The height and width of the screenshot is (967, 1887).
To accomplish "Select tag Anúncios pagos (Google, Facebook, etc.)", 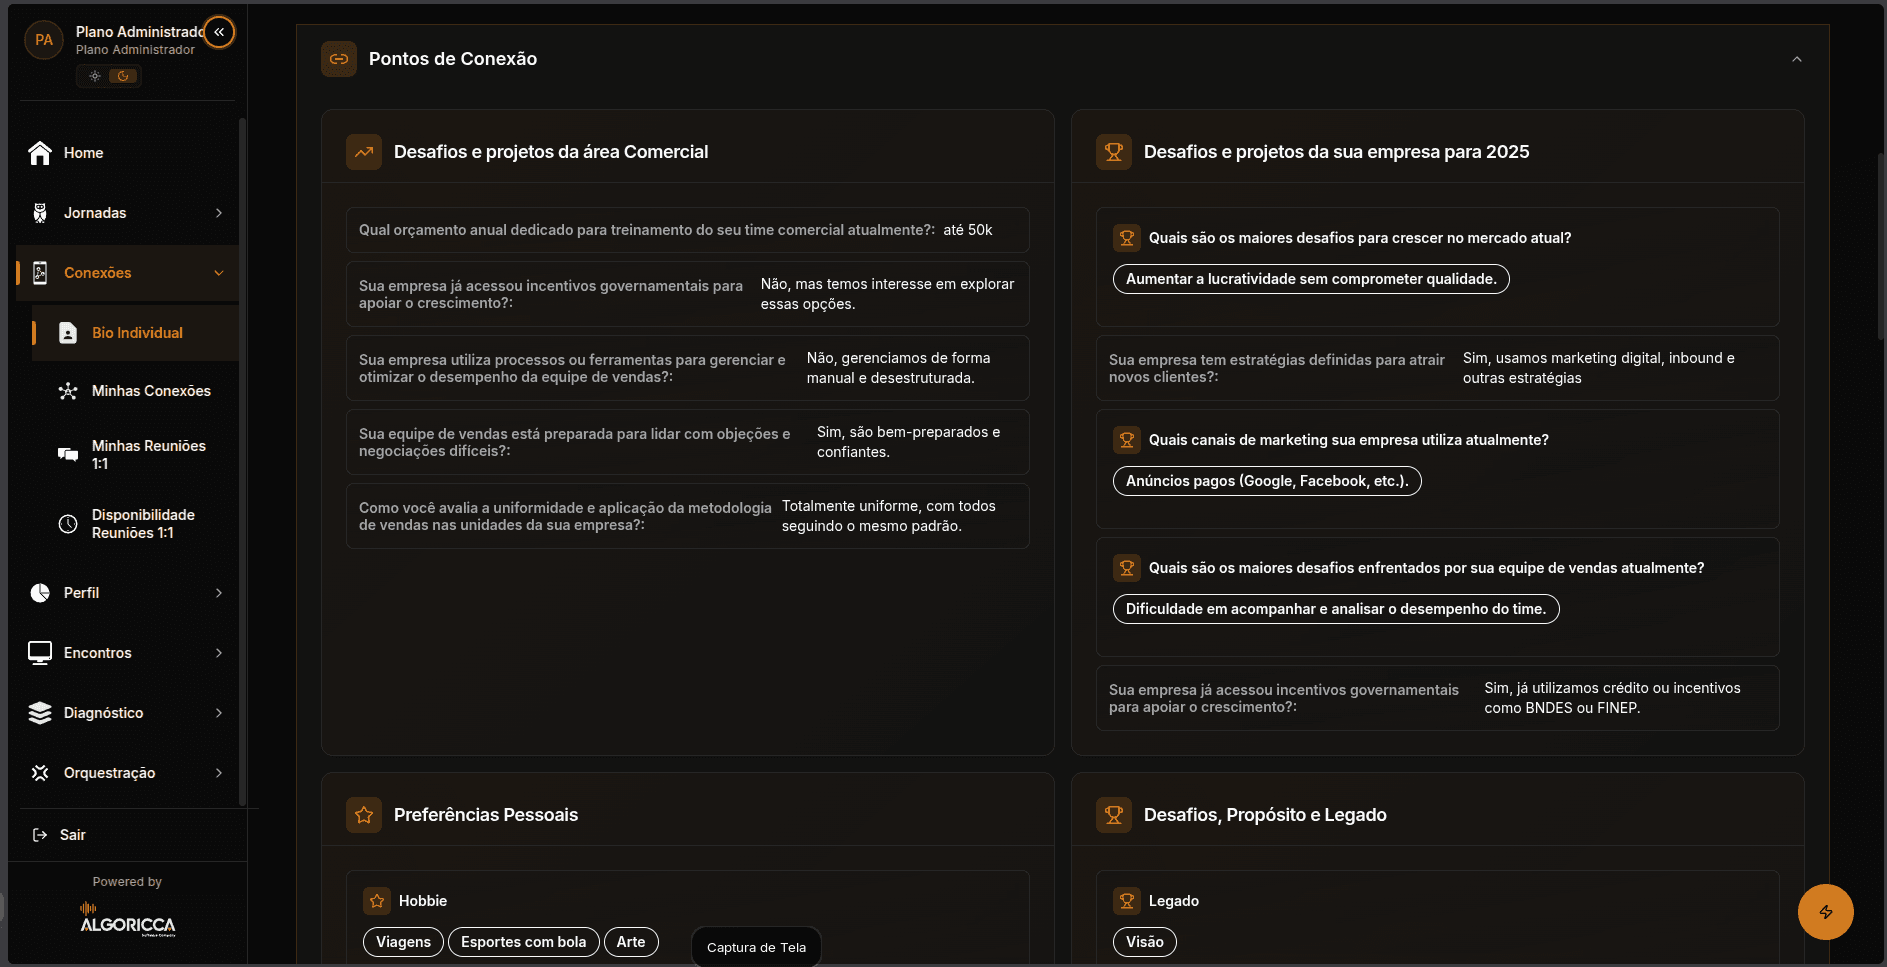I will (x=1267, y=481).
